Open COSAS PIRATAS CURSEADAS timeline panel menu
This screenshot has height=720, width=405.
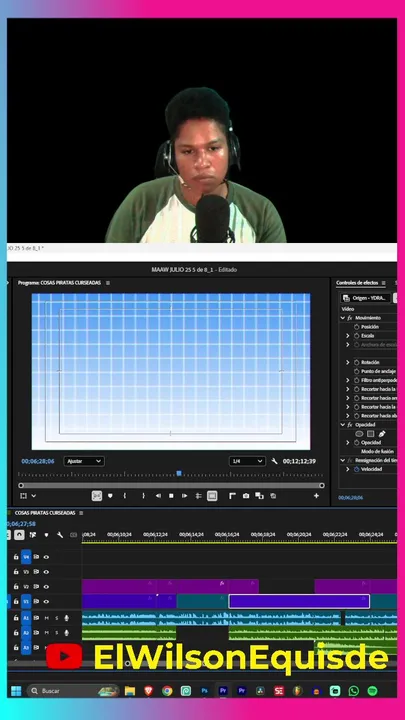(x=81, y=513)
